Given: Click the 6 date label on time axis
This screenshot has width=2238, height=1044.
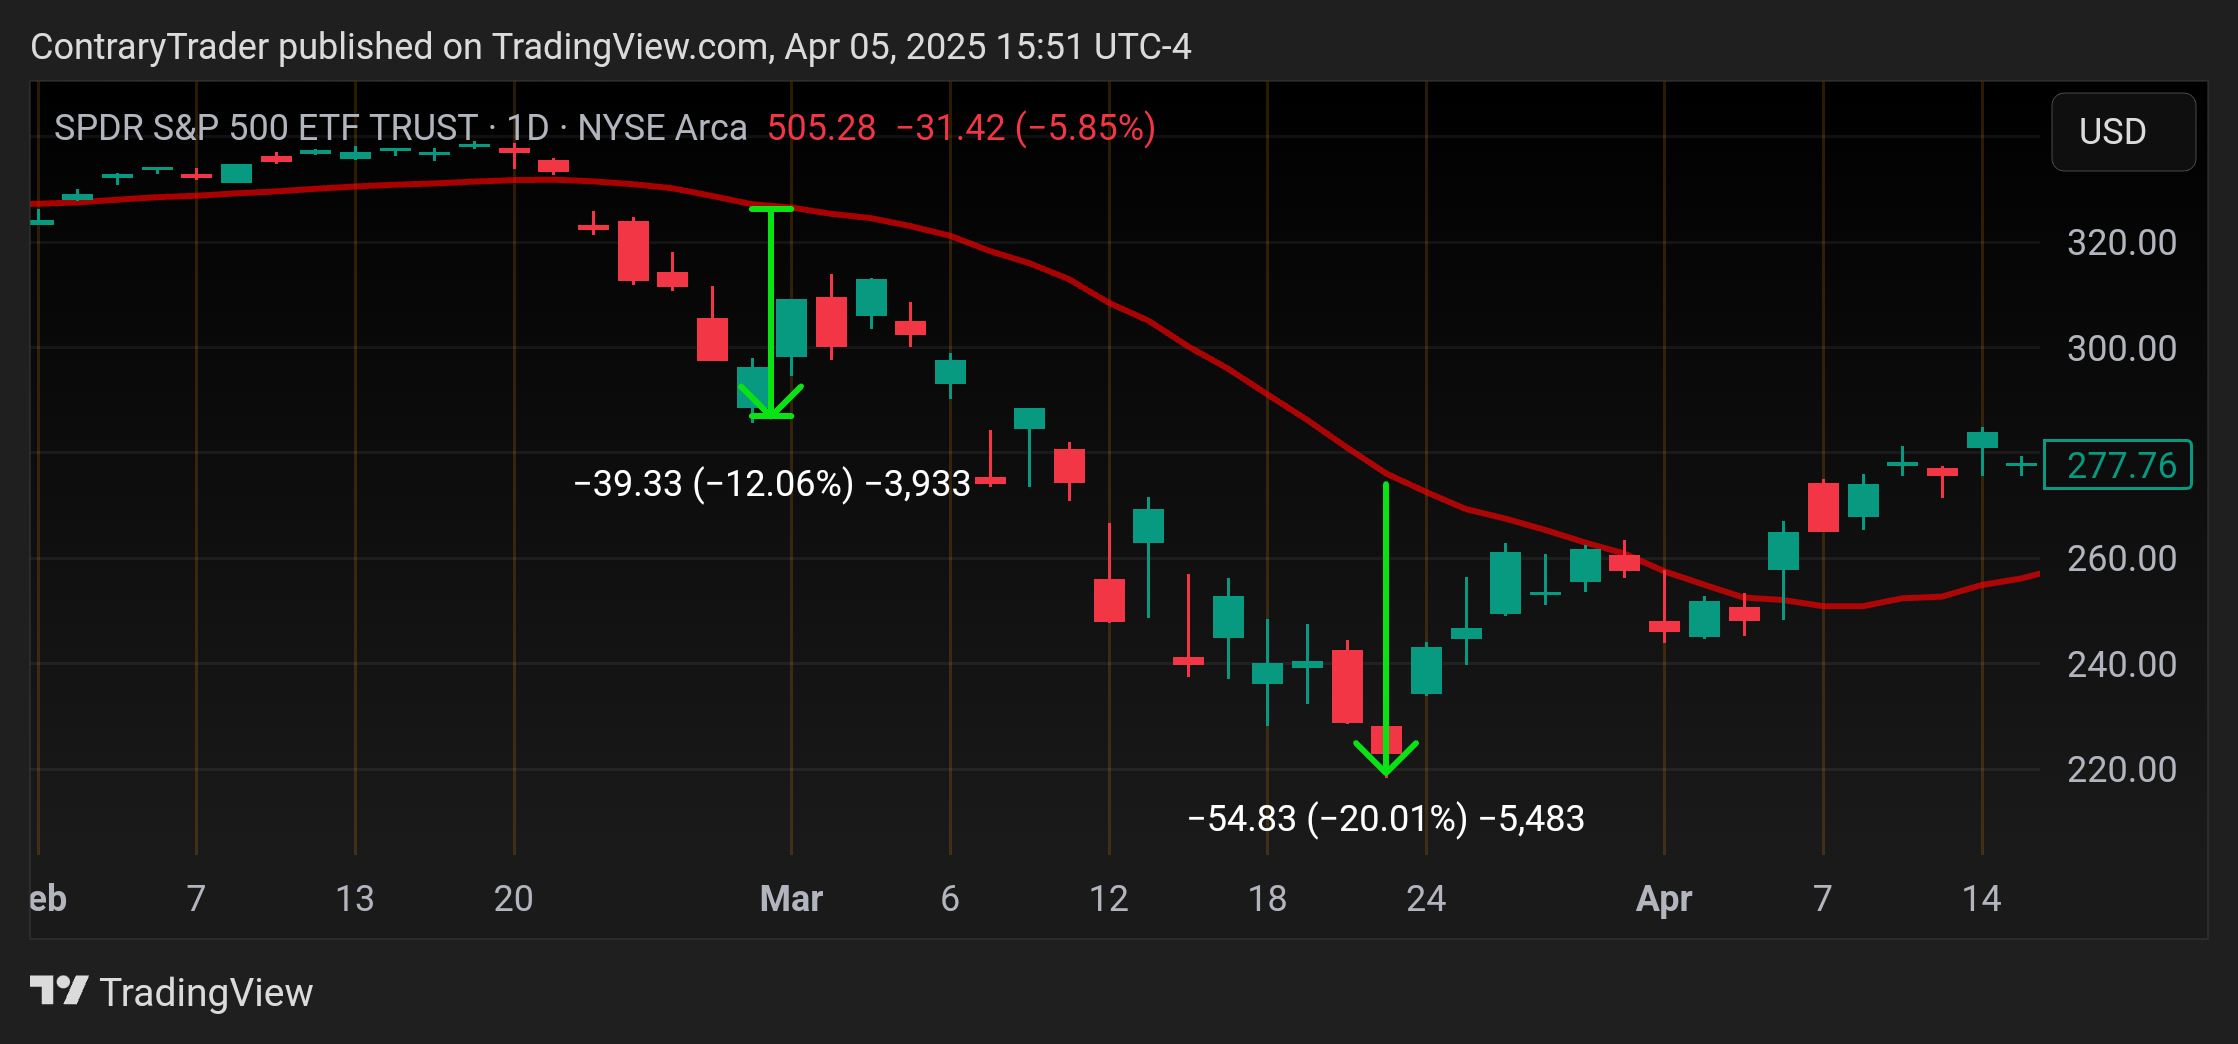Looking at the screenshot, I should [x=950, y=899].
